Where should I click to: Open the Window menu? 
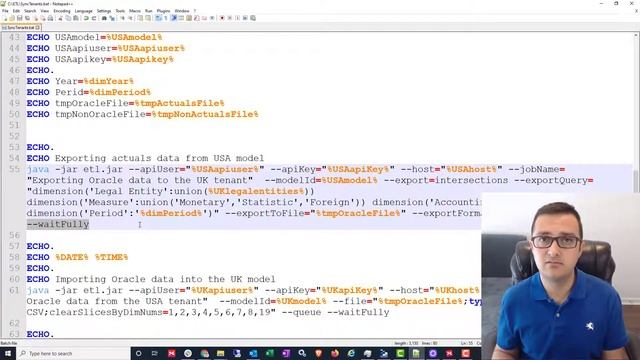point(182,11)
